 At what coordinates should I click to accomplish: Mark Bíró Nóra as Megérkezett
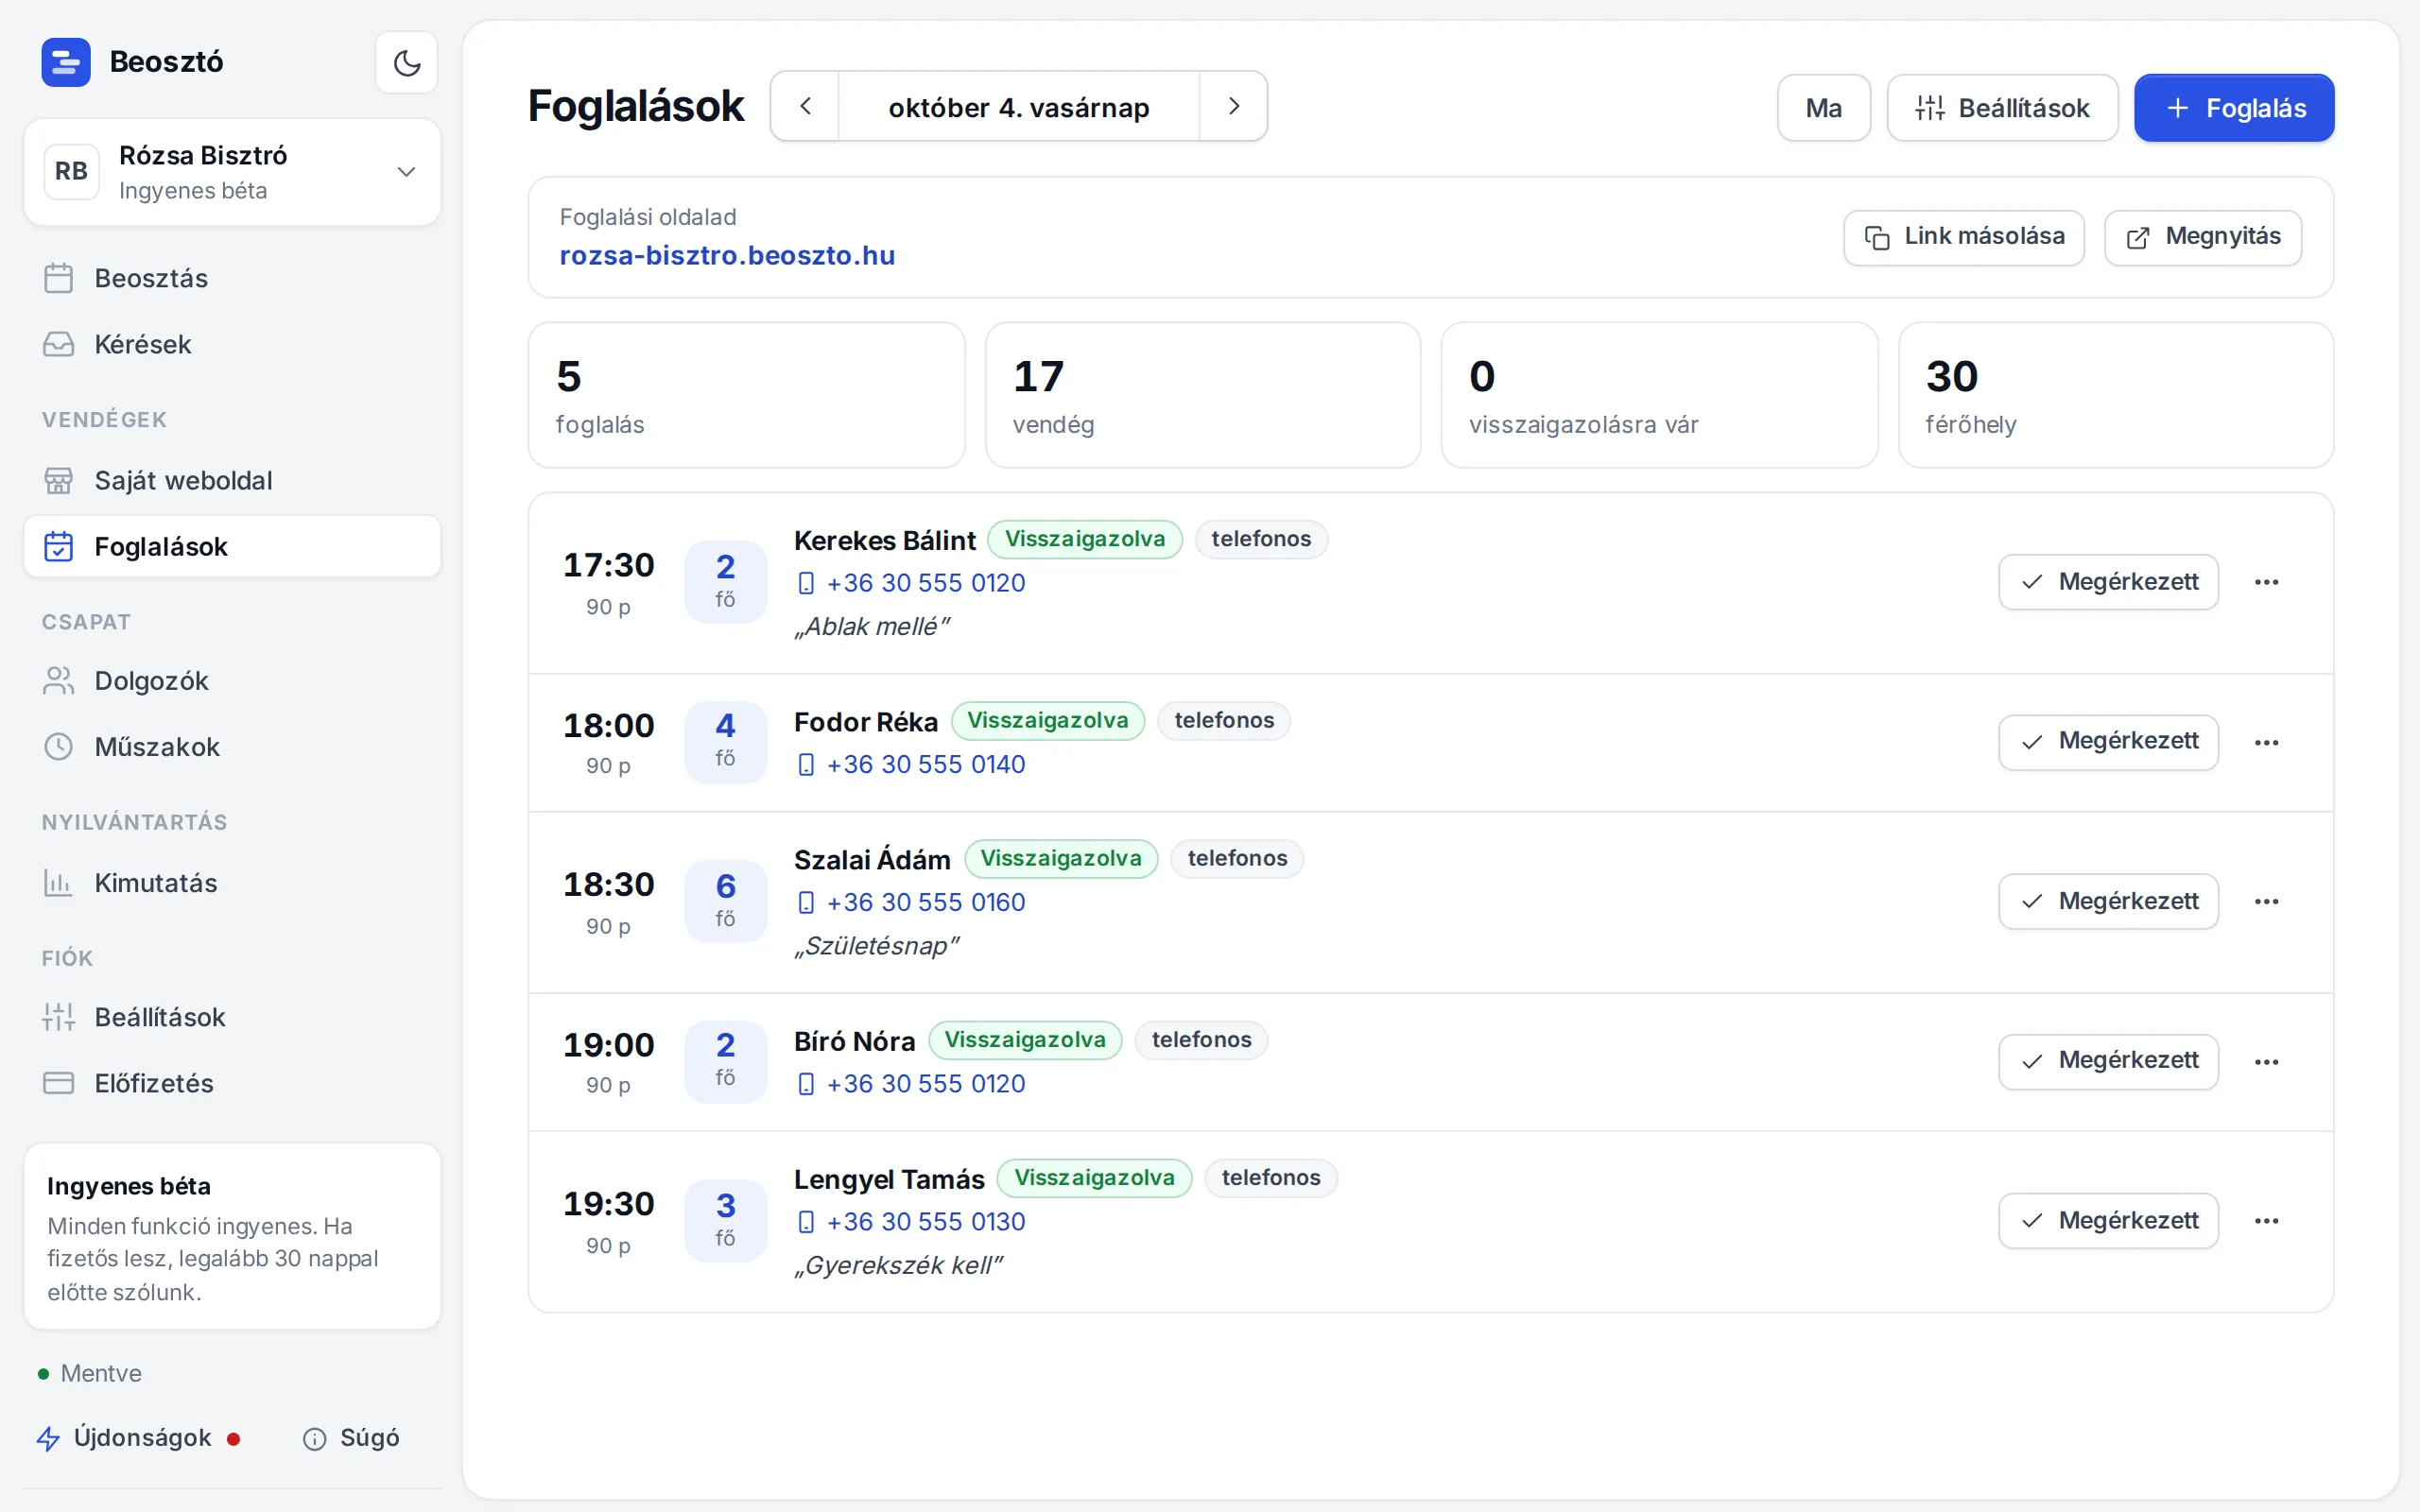coord(2108,1061)
